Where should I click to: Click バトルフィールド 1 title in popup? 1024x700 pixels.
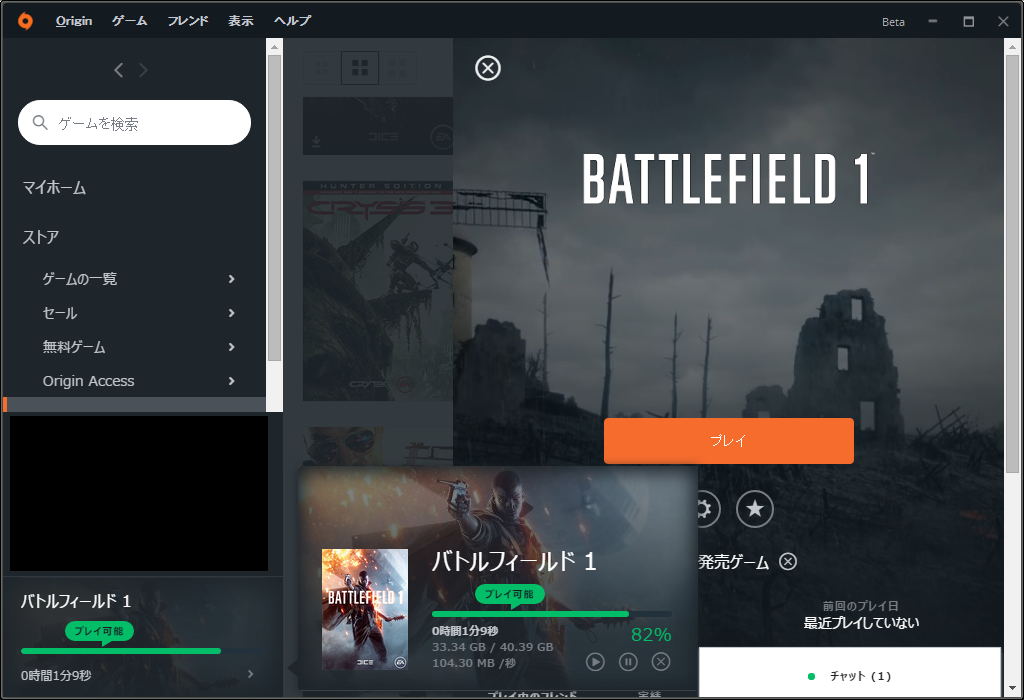click(x=514, y=562)
